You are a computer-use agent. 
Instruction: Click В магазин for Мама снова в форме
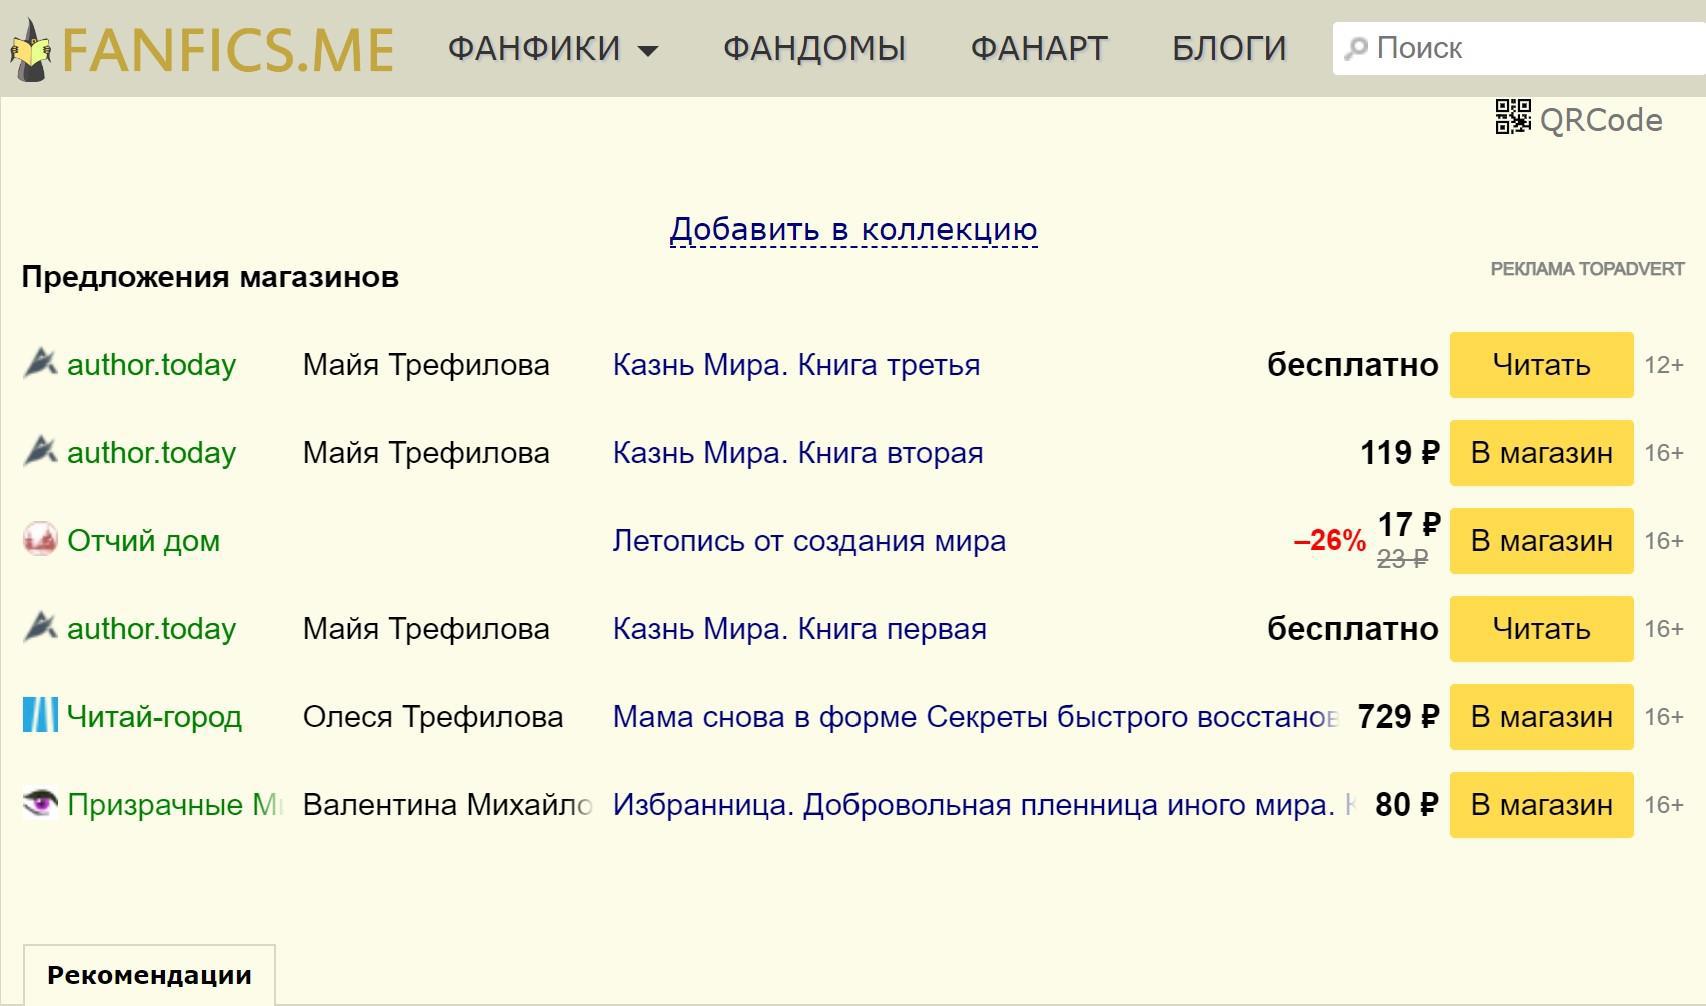[x=1541, y=717]
